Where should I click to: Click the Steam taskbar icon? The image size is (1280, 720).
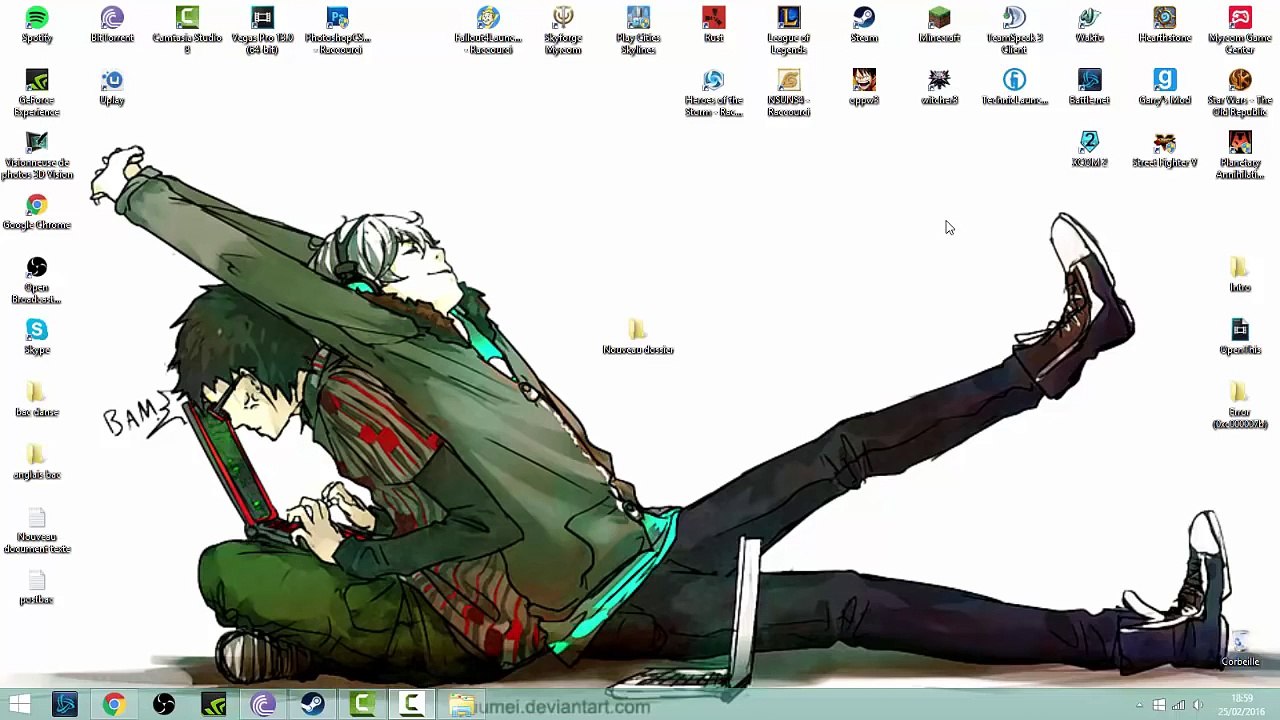click(312, 705)
